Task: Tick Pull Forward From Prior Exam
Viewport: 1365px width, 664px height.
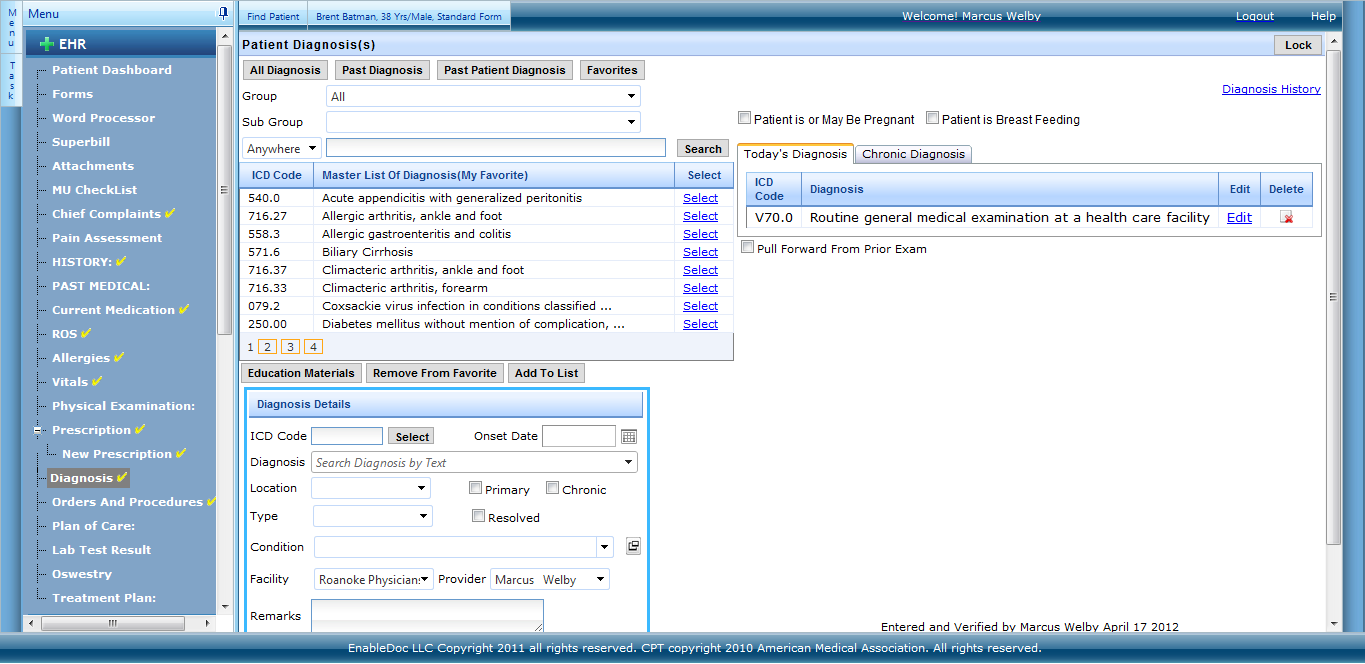Action: pos(747,247)
